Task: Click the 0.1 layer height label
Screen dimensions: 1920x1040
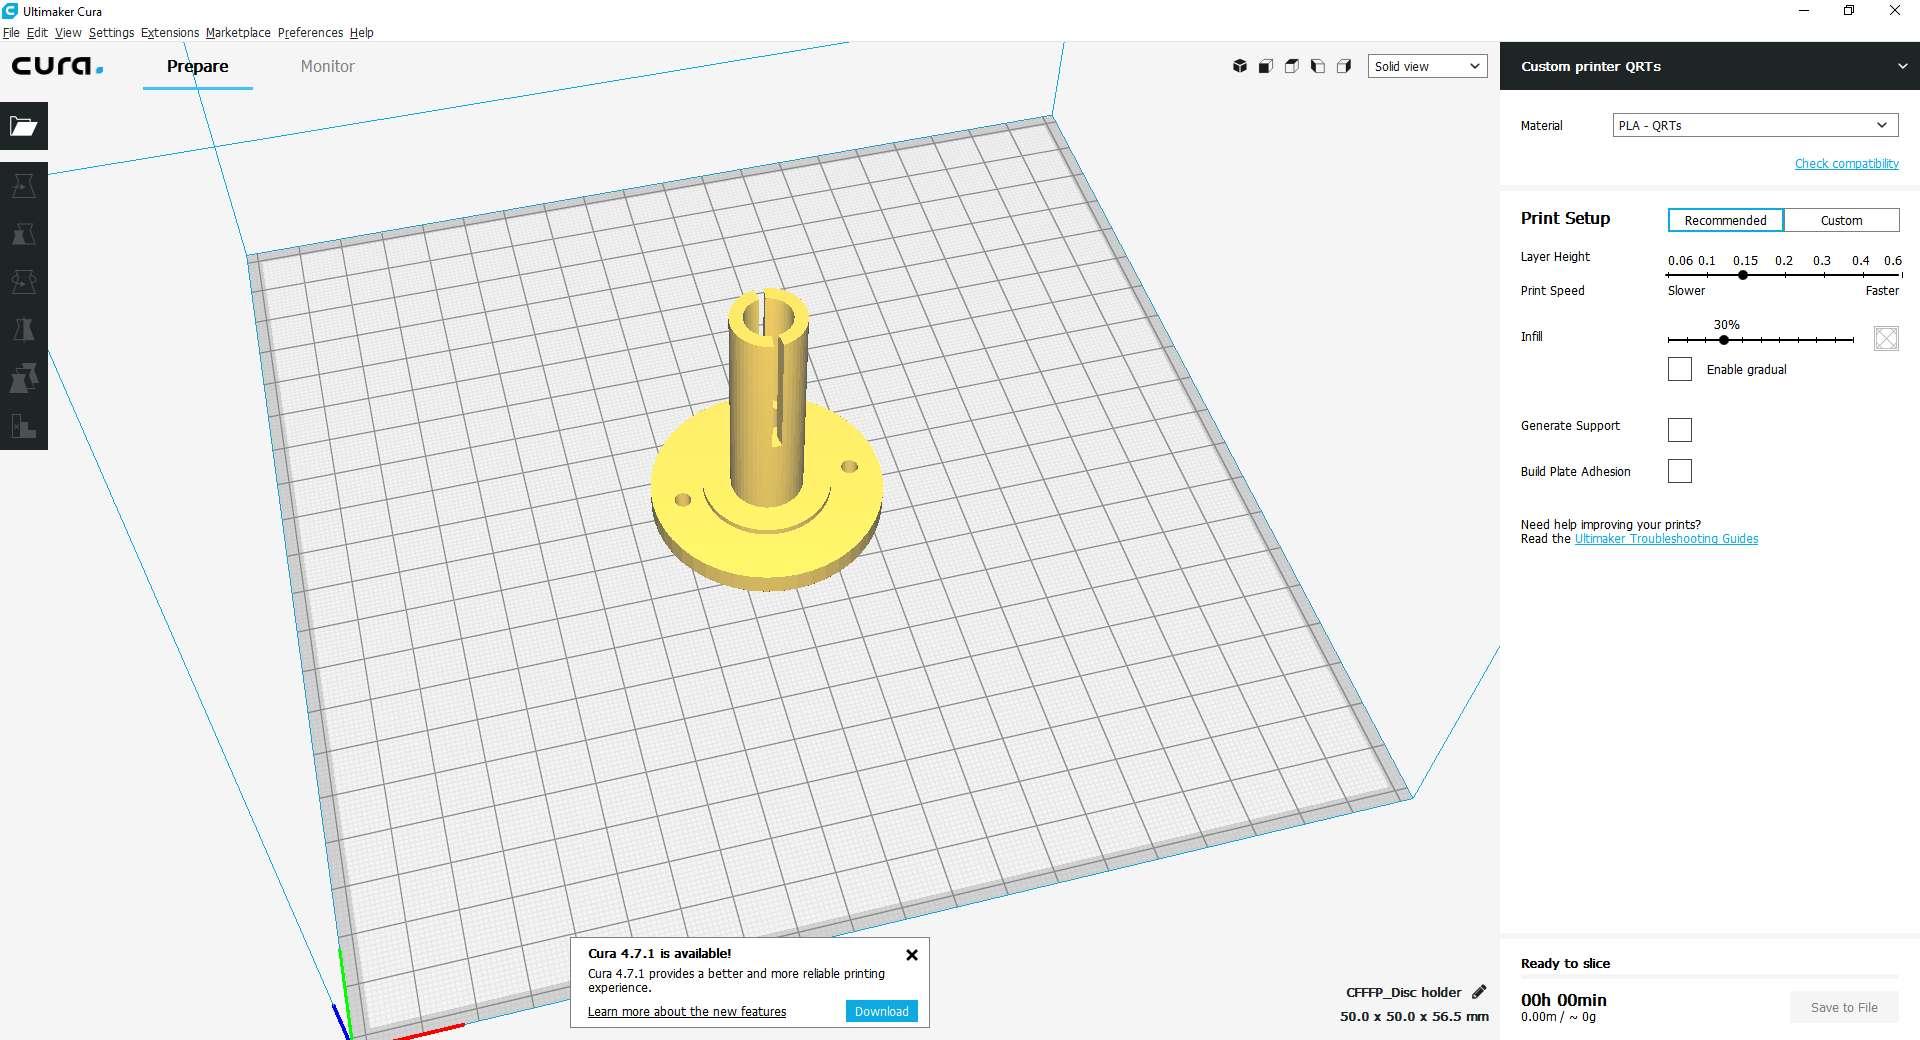Action: tap(1707, 260)
